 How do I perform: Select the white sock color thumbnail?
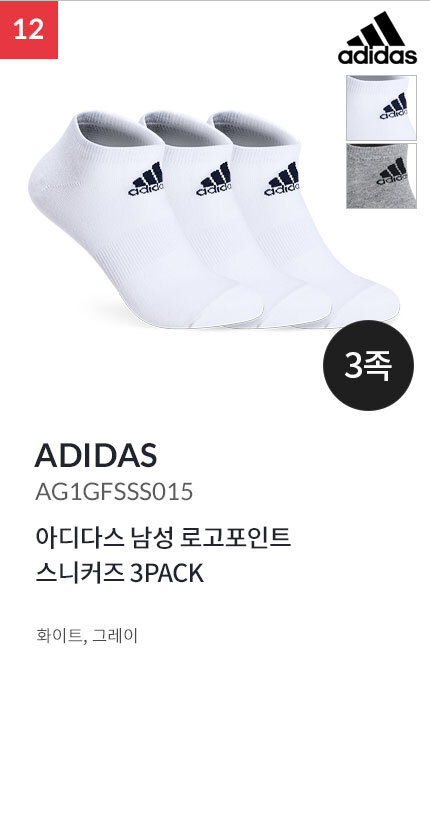[381, 108]
